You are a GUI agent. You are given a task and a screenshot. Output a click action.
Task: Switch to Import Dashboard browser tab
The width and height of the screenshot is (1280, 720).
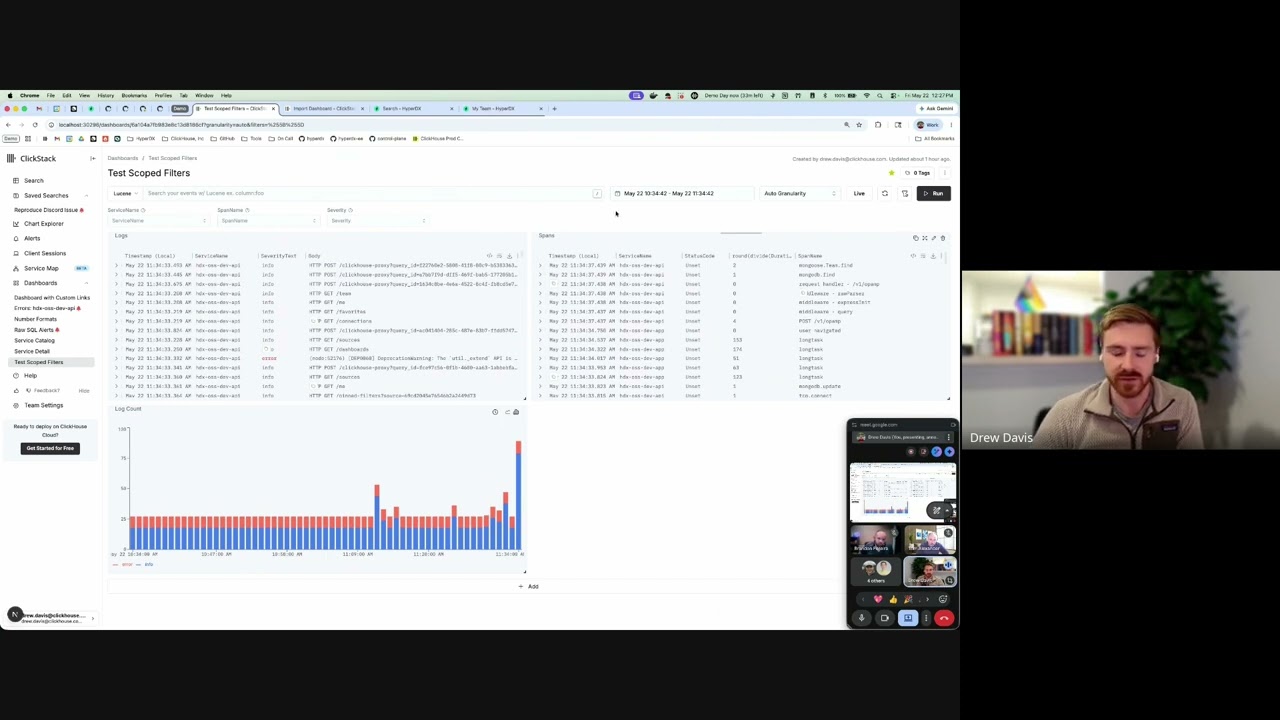tap(325, 109)
